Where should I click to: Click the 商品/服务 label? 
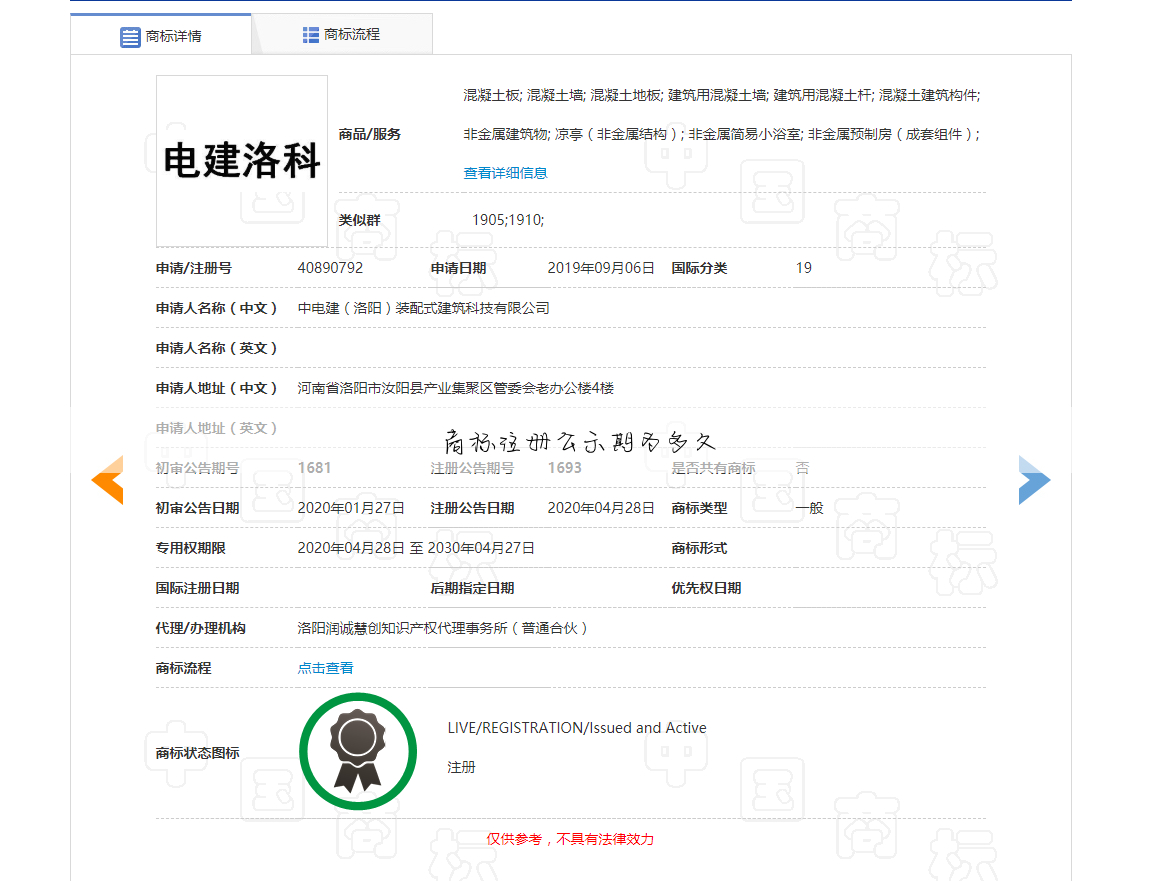(x=369, y=134)
